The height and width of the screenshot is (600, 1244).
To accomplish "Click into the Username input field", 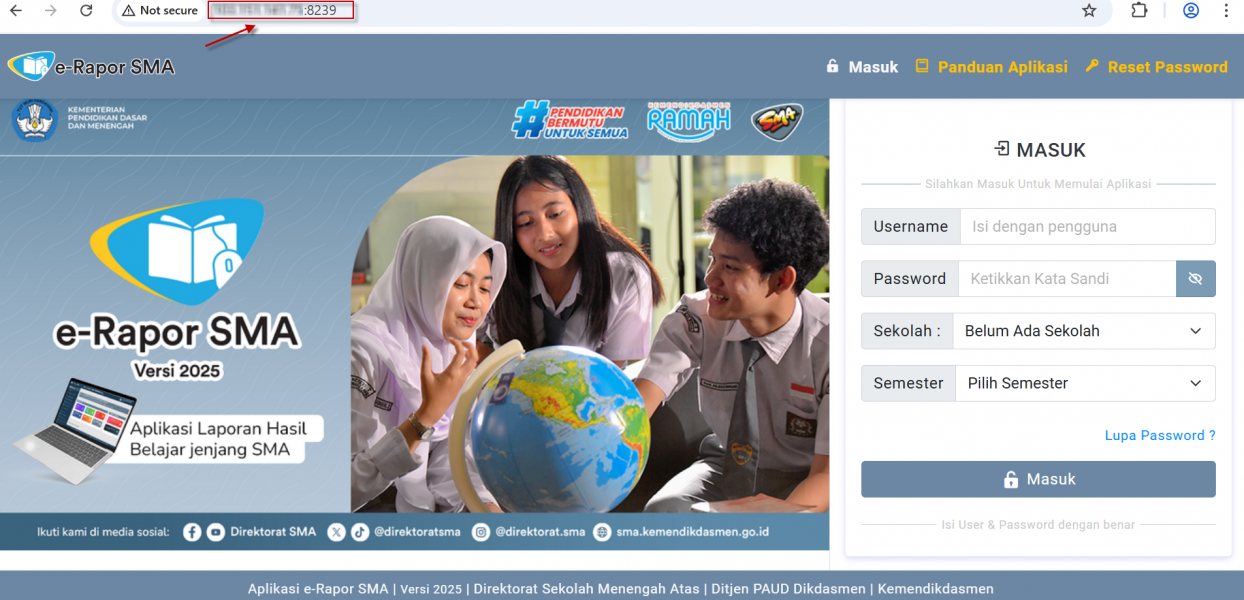I will click(x=1087, y=227).
